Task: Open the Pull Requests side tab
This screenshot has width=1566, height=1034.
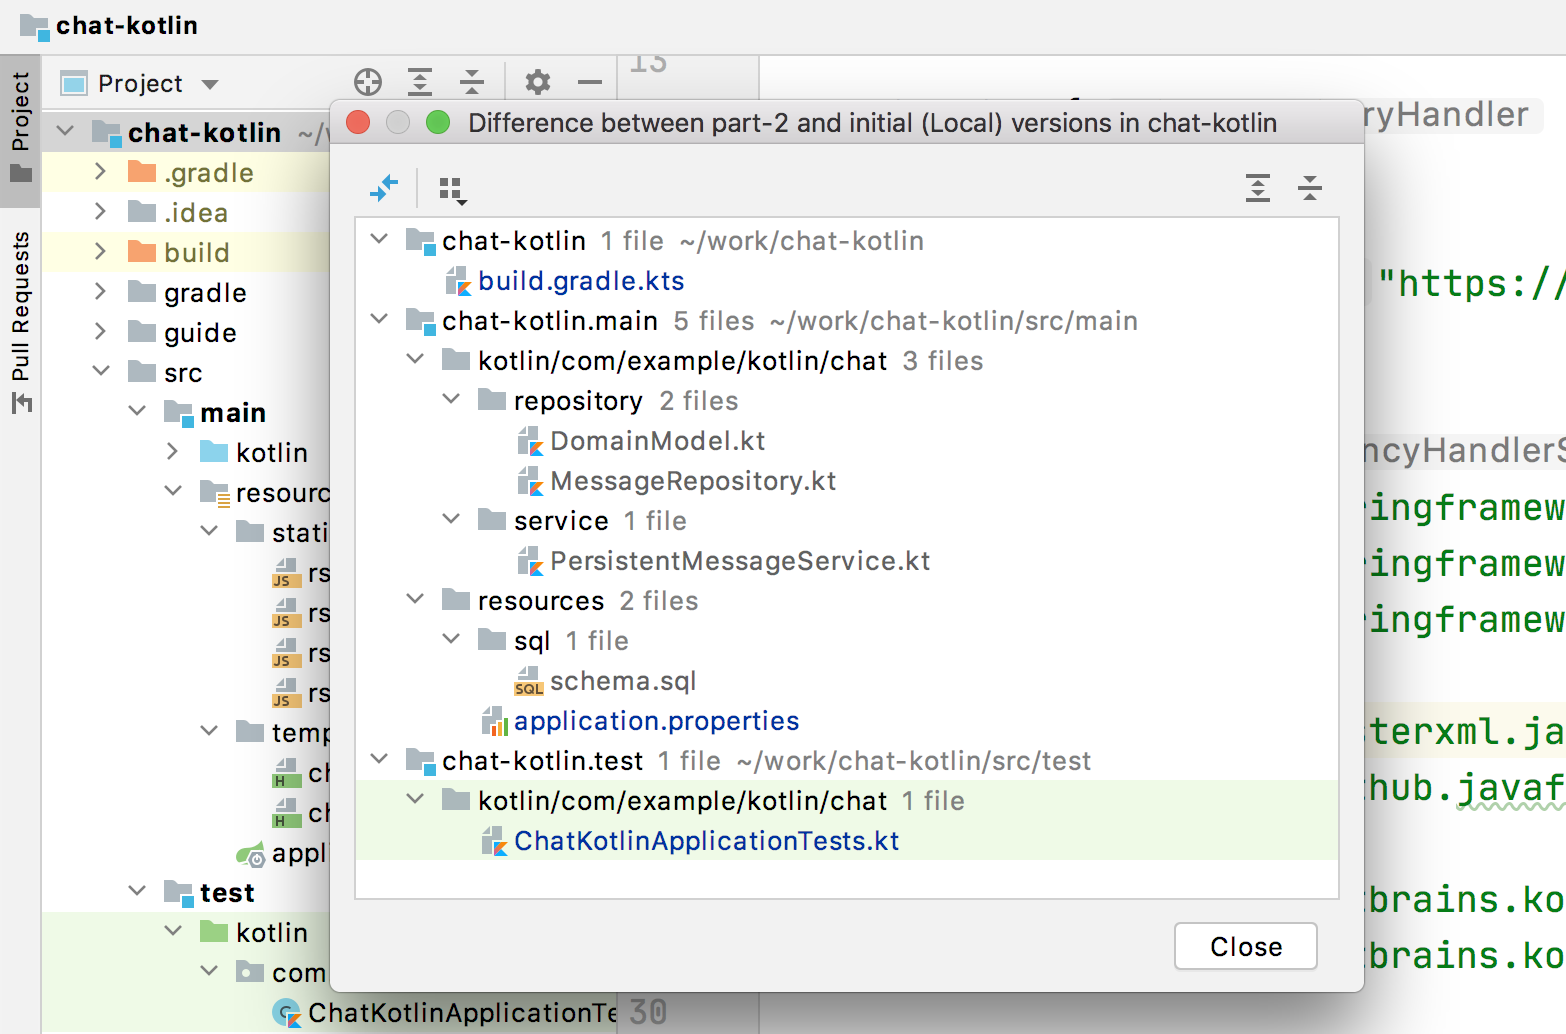Action: [20, 320]
